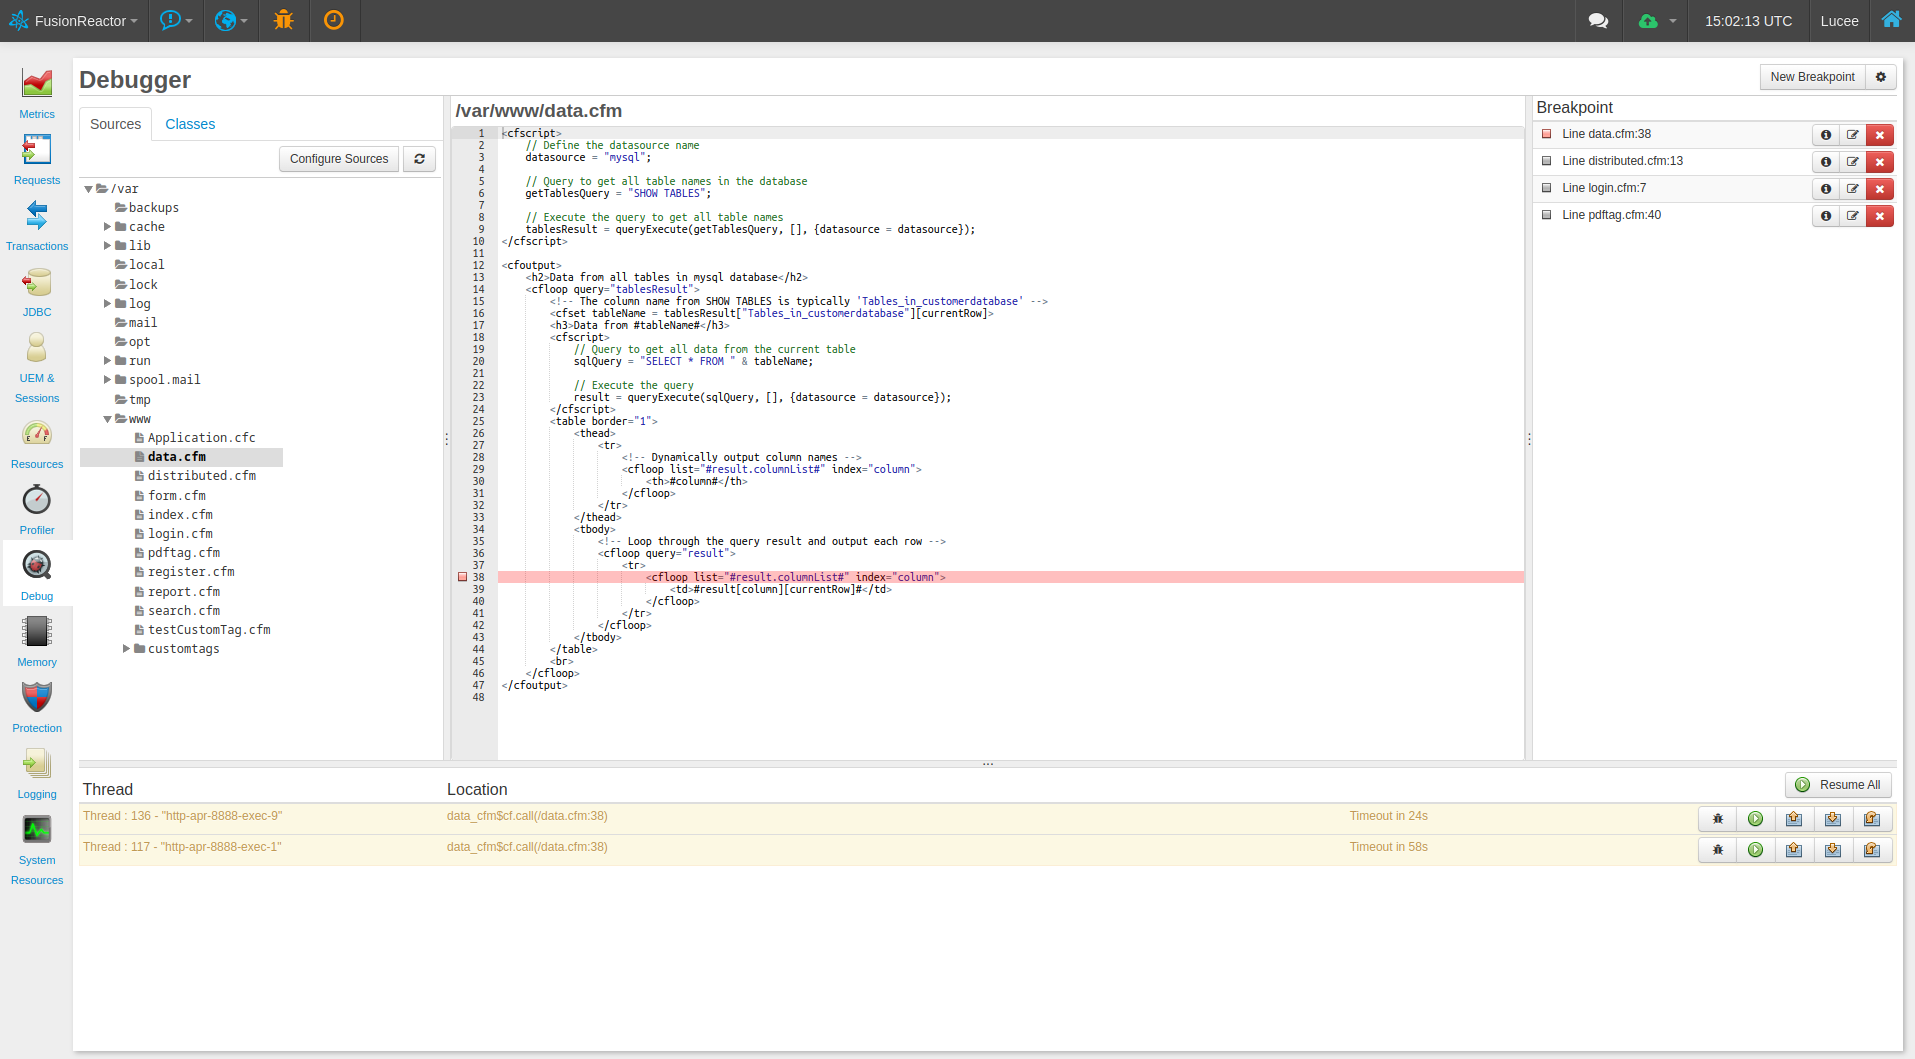Viewport: 1915px width, 1059px height.
Task: Toggle the login.cfm:7 breakpoint enable box
Action: click(x=1547, y=188)
